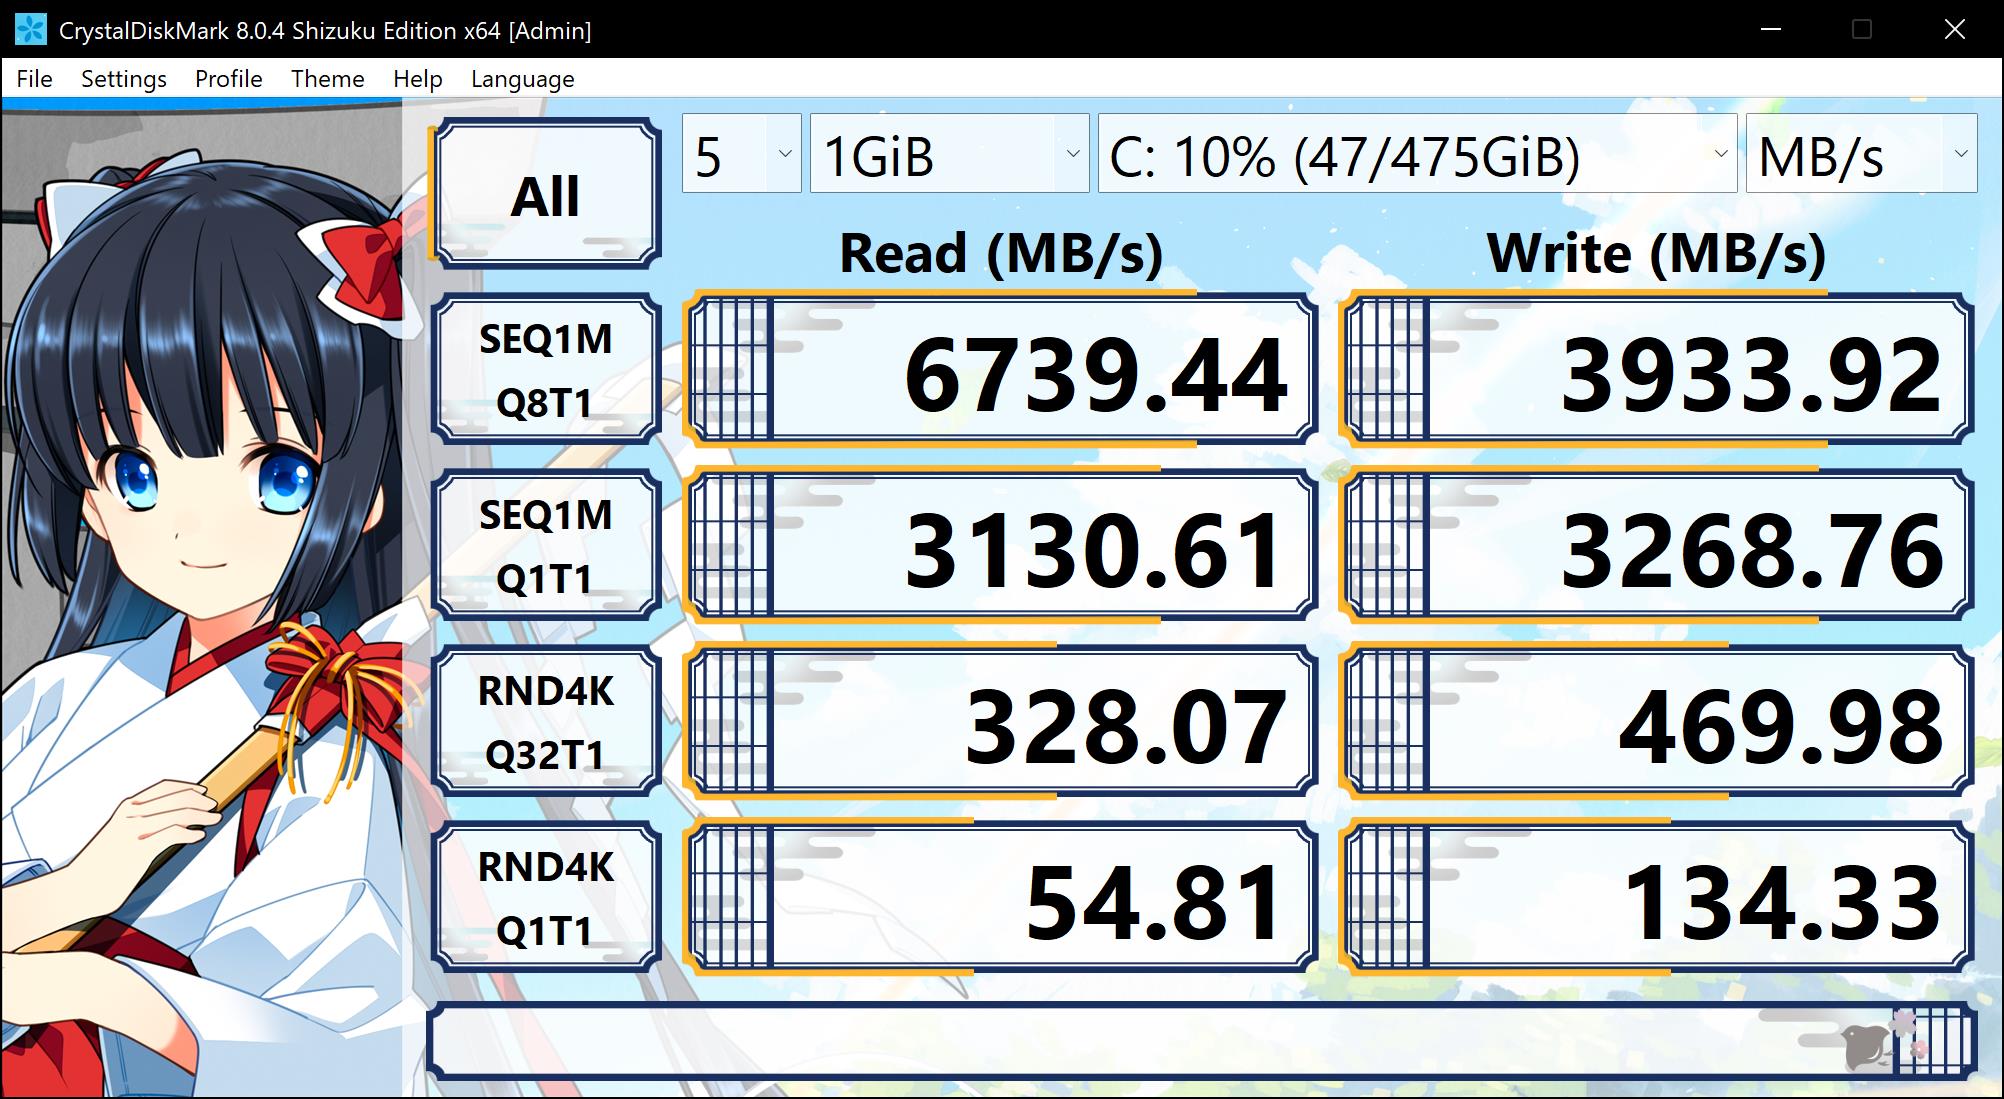Click the SEQ1M Q1T1 read value 3130.61
Screen dimensions: 2004x1099
click(1001, 546)
